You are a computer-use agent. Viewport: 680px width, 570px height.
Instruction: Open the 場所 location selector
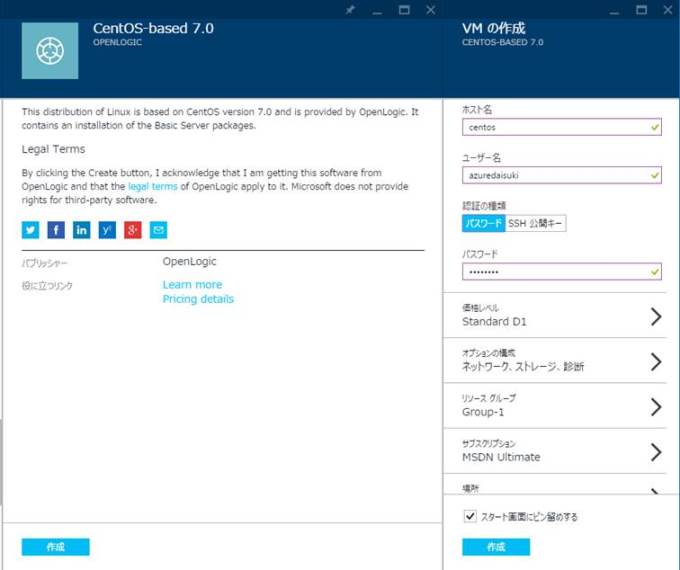555,485
